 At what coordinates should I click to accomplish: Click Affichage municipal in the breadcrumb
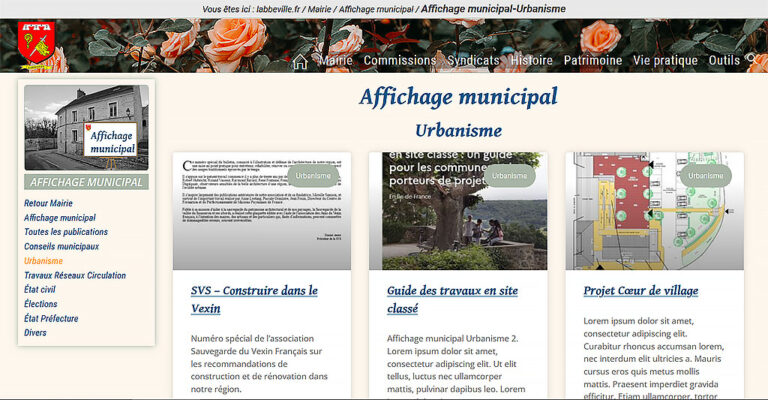pyautogui.click(x=376, y=9)
